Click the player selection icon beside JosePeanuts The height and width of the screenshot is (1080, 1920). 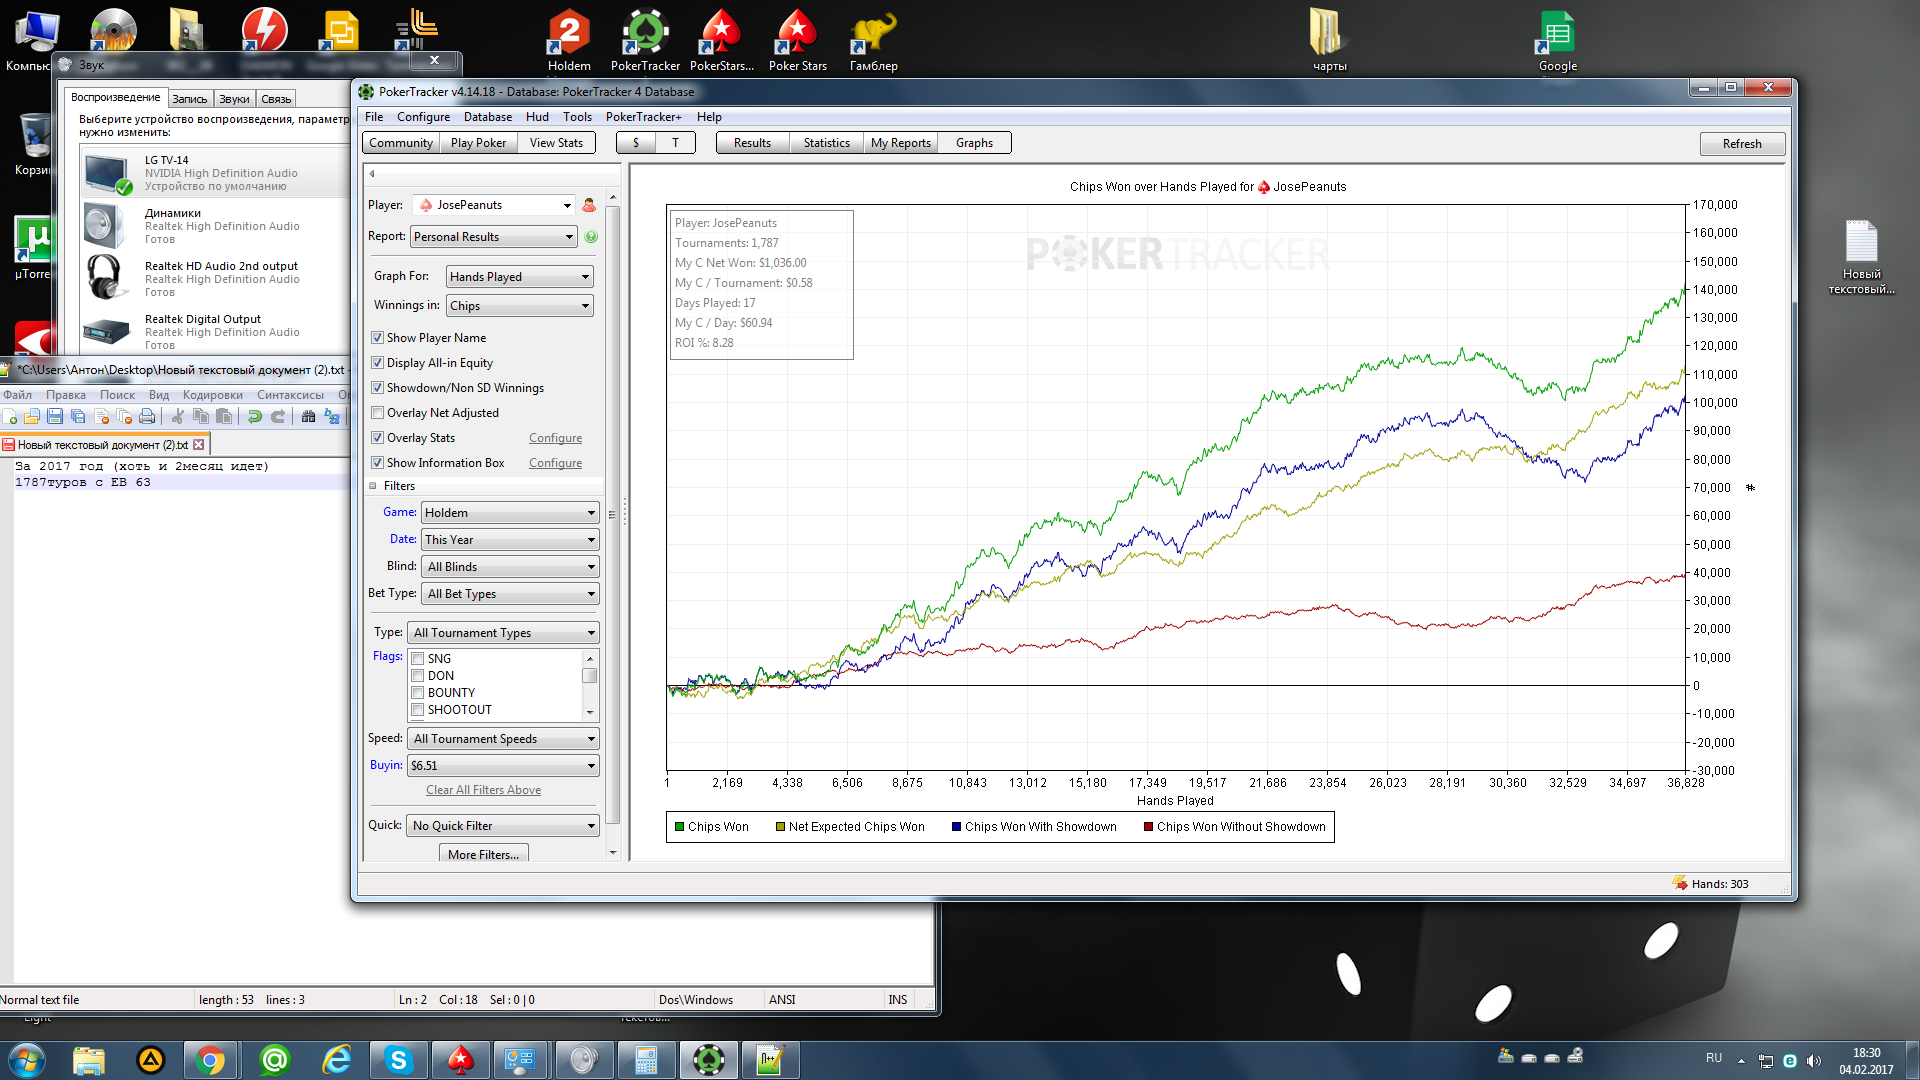pos(589,205)
